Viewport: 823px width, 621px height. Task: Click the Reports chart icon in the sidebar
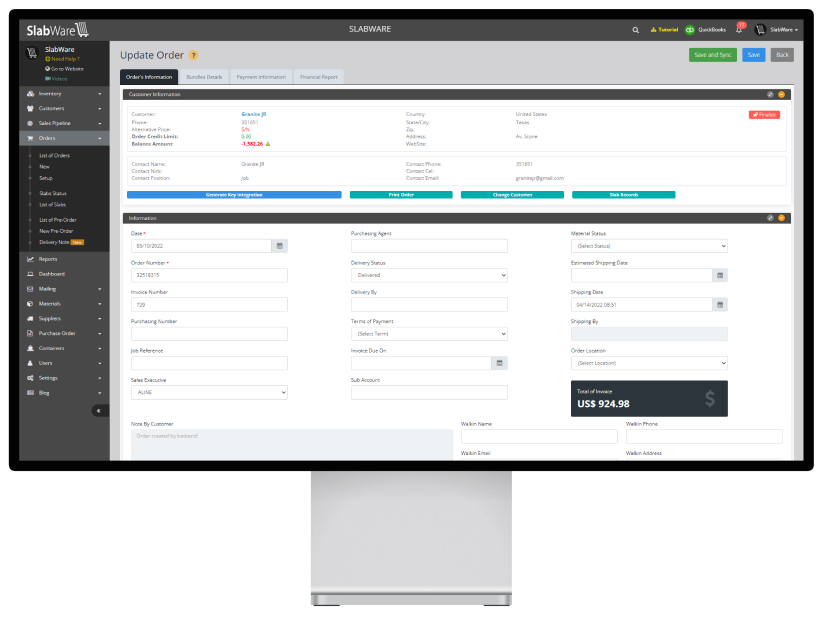30,259
